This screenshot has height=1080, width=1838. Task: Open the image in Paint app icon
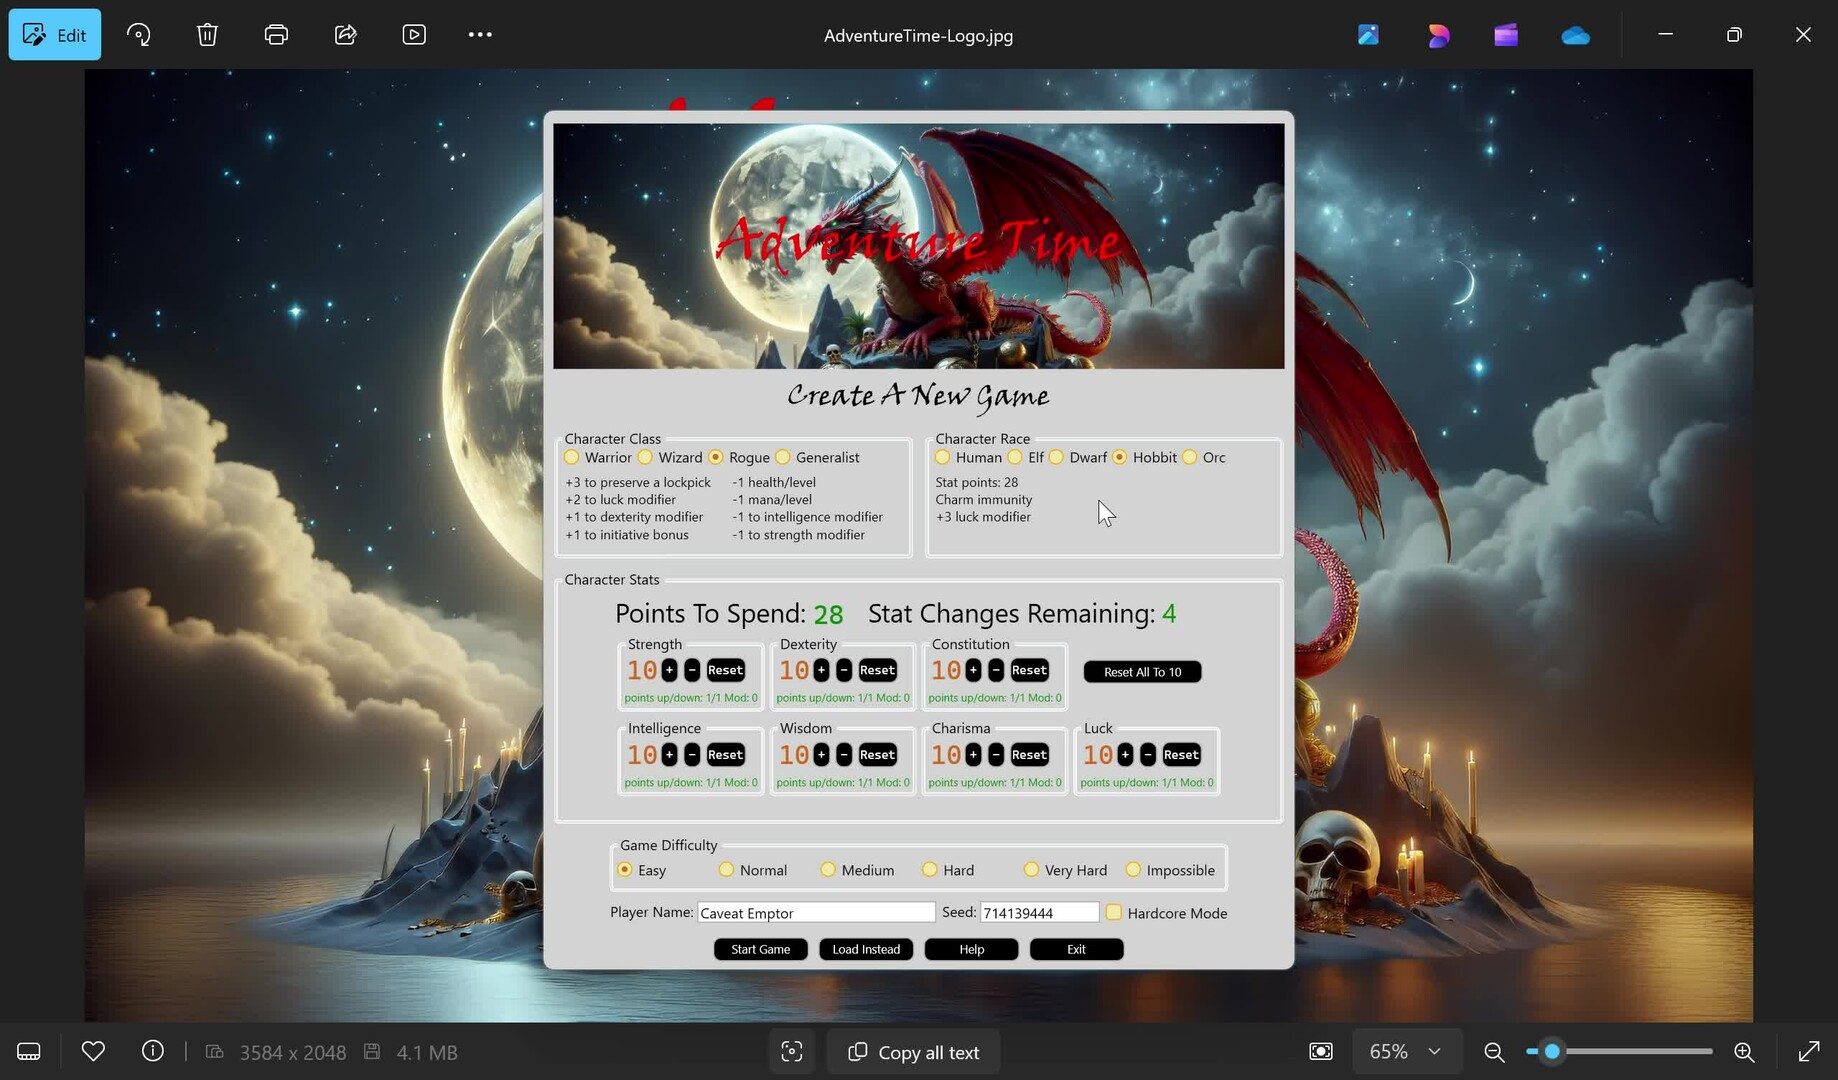(1368, 35)
